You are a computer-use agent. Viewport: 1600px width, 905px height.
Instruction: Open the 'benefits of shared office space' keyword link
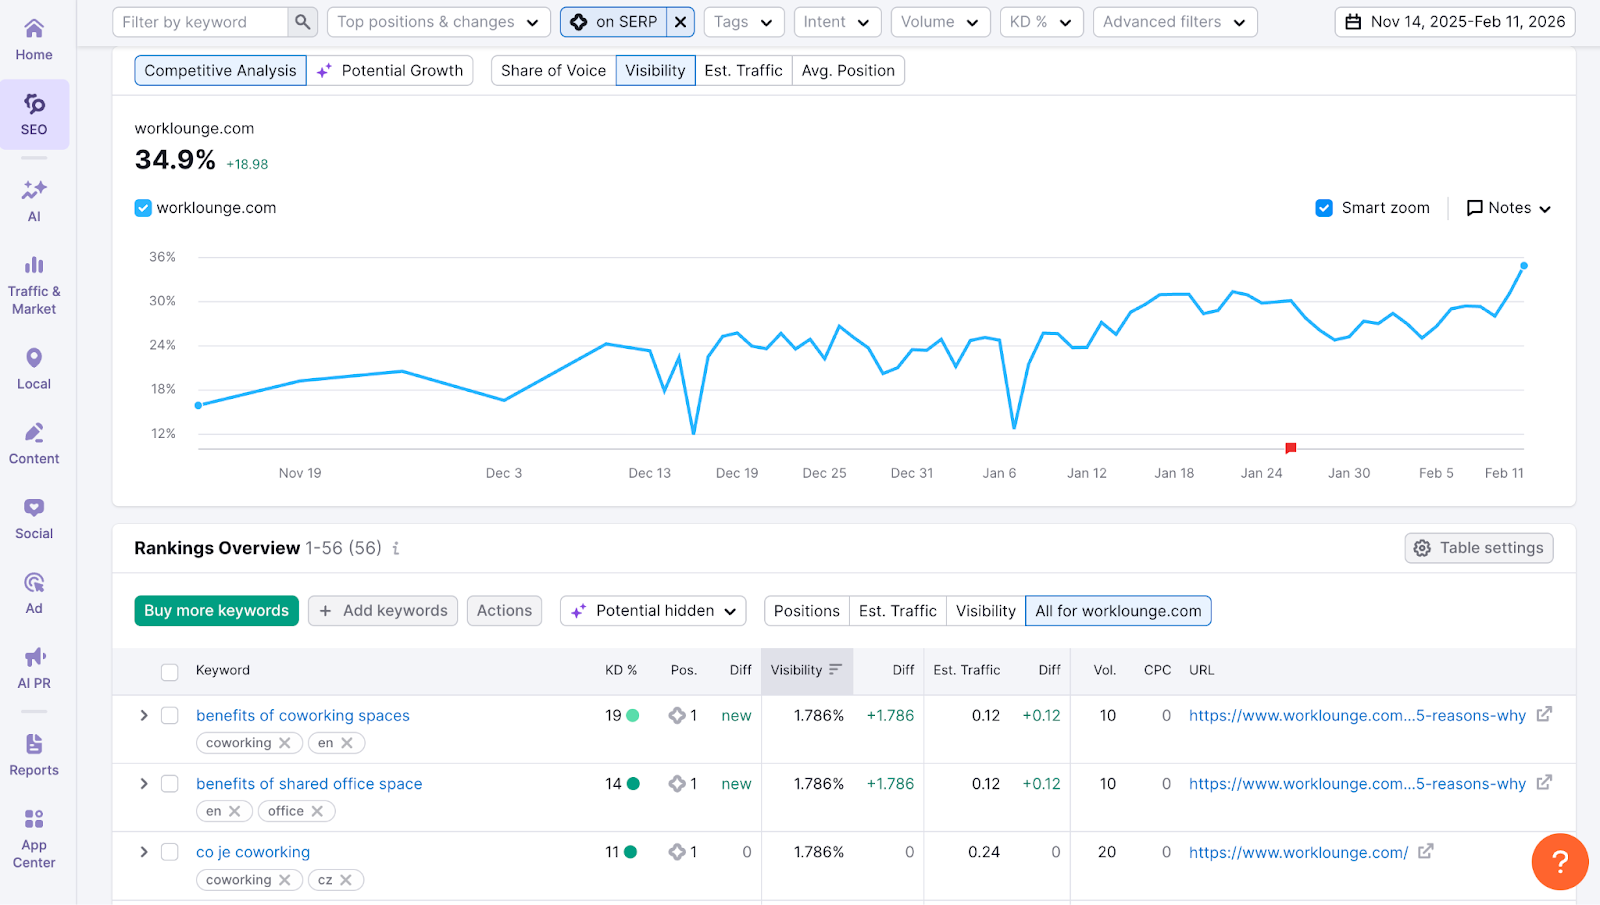pyautogui.click(x=308, y=783)
